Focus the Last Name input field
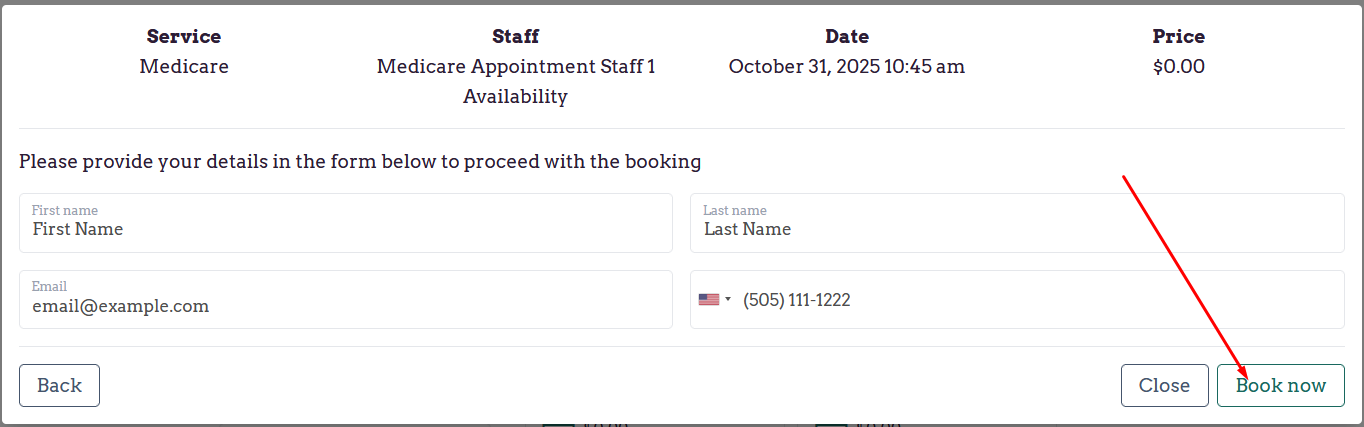 (x=1016, y=229)
